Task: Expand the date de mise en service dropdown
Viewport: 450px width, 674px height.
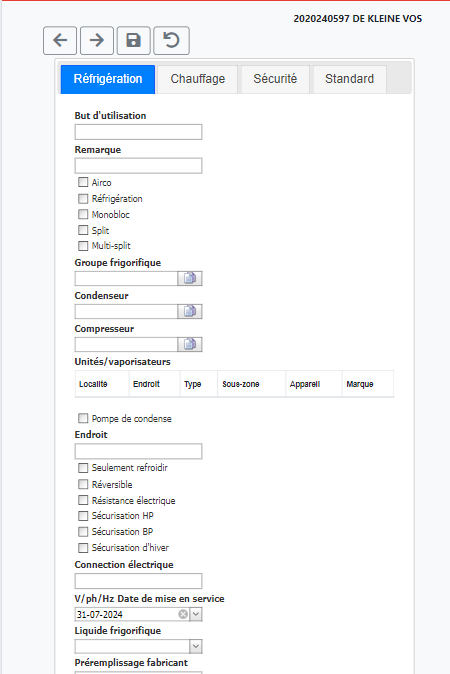Action: [196, 614]
